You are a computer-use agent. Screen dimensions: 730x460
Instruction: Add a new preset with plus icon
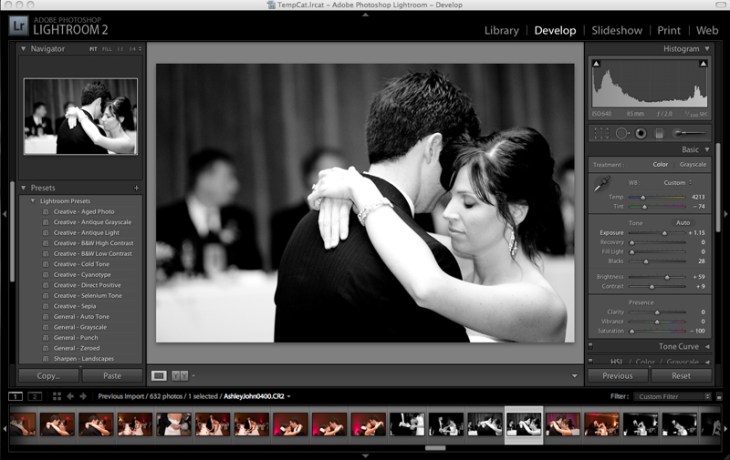136,188
